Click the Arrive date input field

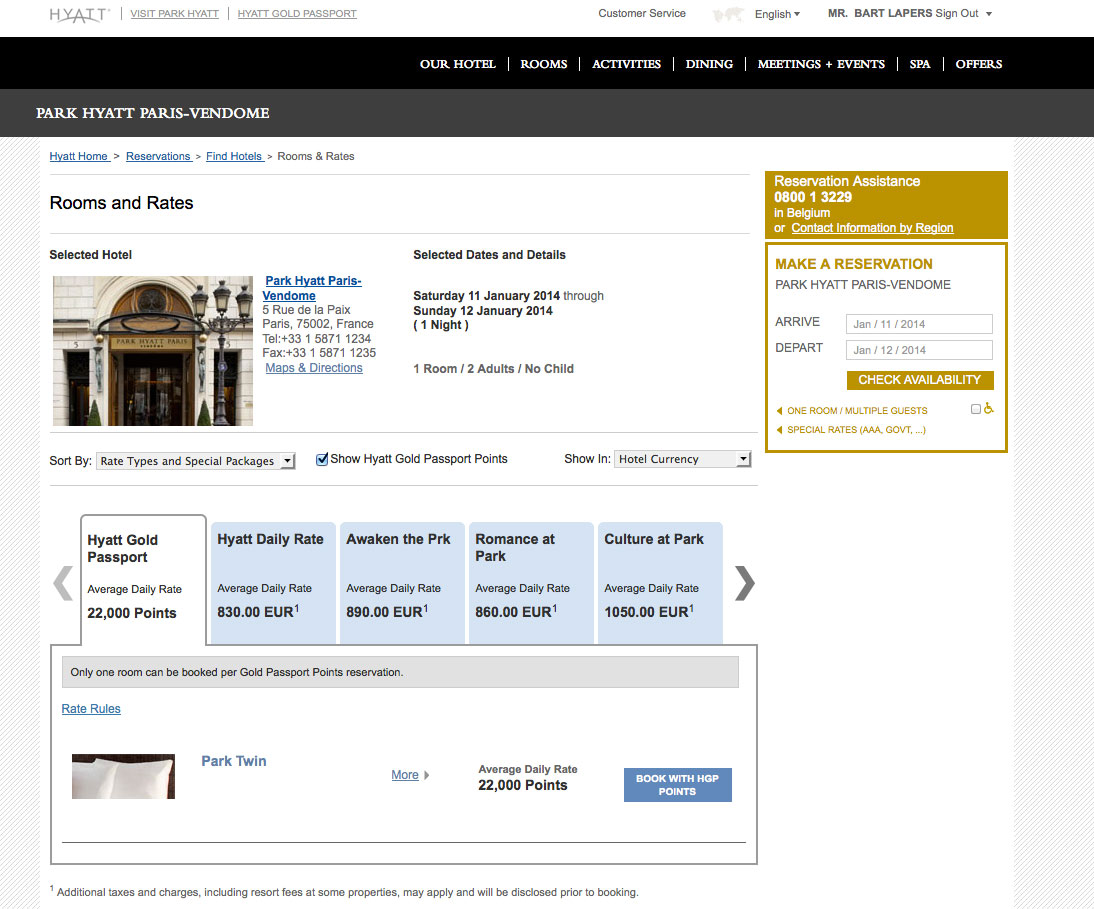pos(919,324)
